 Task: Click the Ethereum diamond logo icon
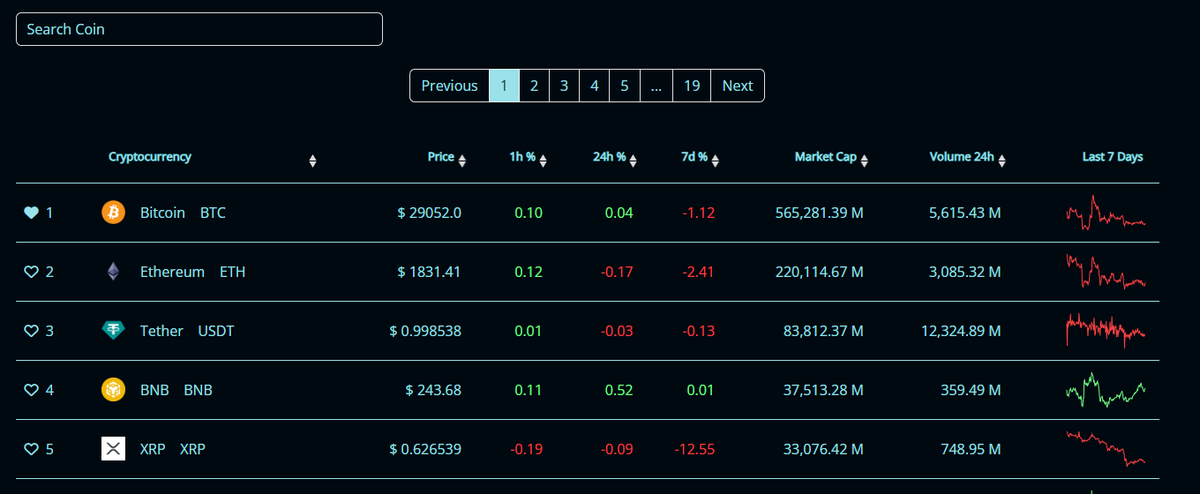(113, 272)
